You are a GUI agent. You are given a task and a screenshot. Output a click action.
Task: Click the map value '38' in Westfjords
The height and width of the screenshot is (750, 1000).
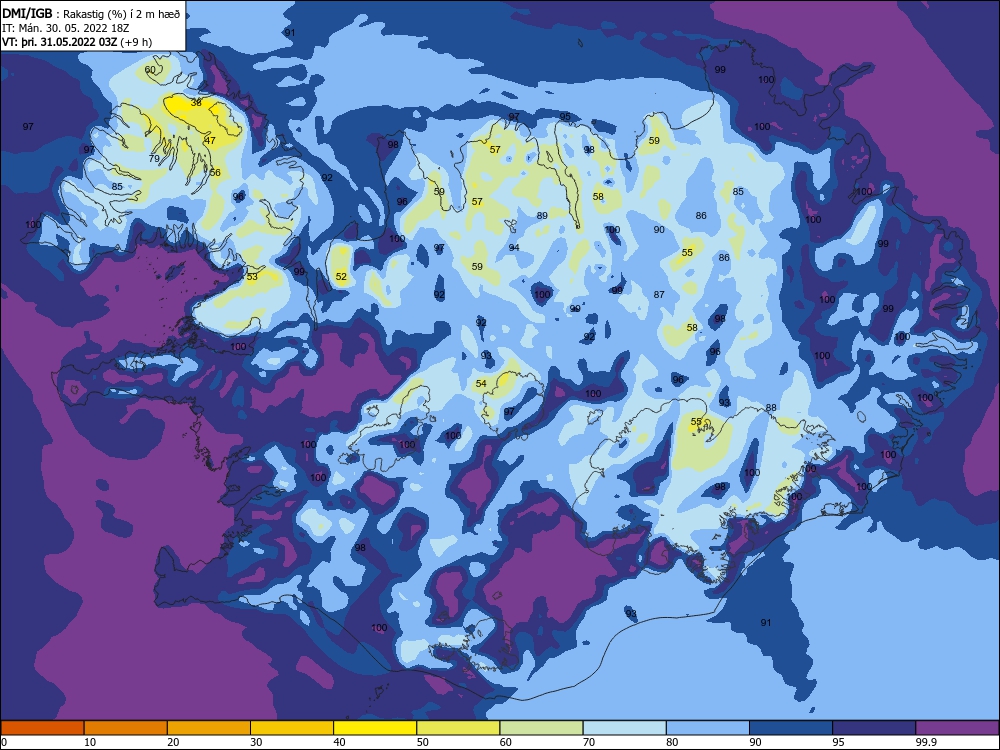click(196, 102)
